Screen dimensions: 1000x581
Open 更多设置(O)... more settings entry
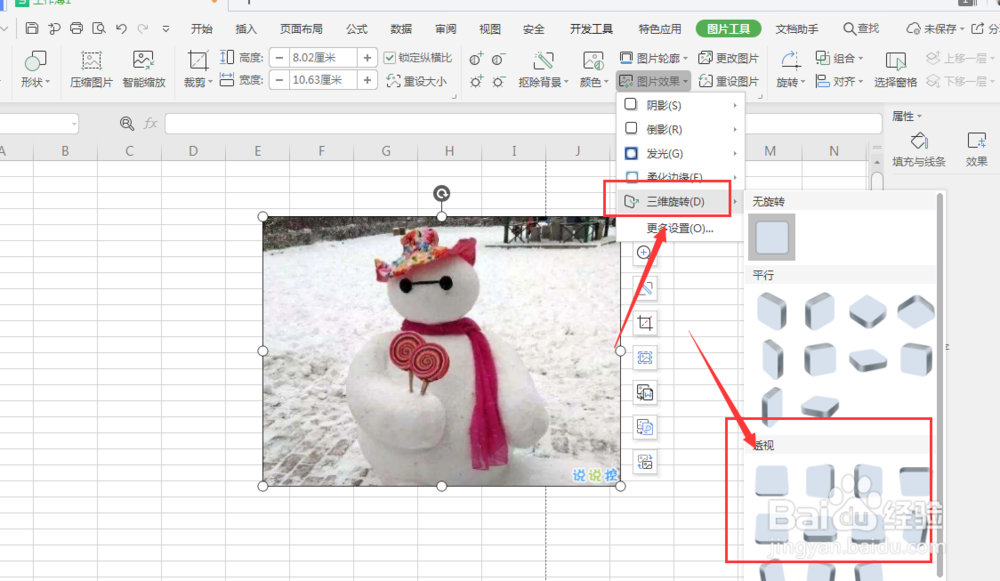(x=680, y=228)
